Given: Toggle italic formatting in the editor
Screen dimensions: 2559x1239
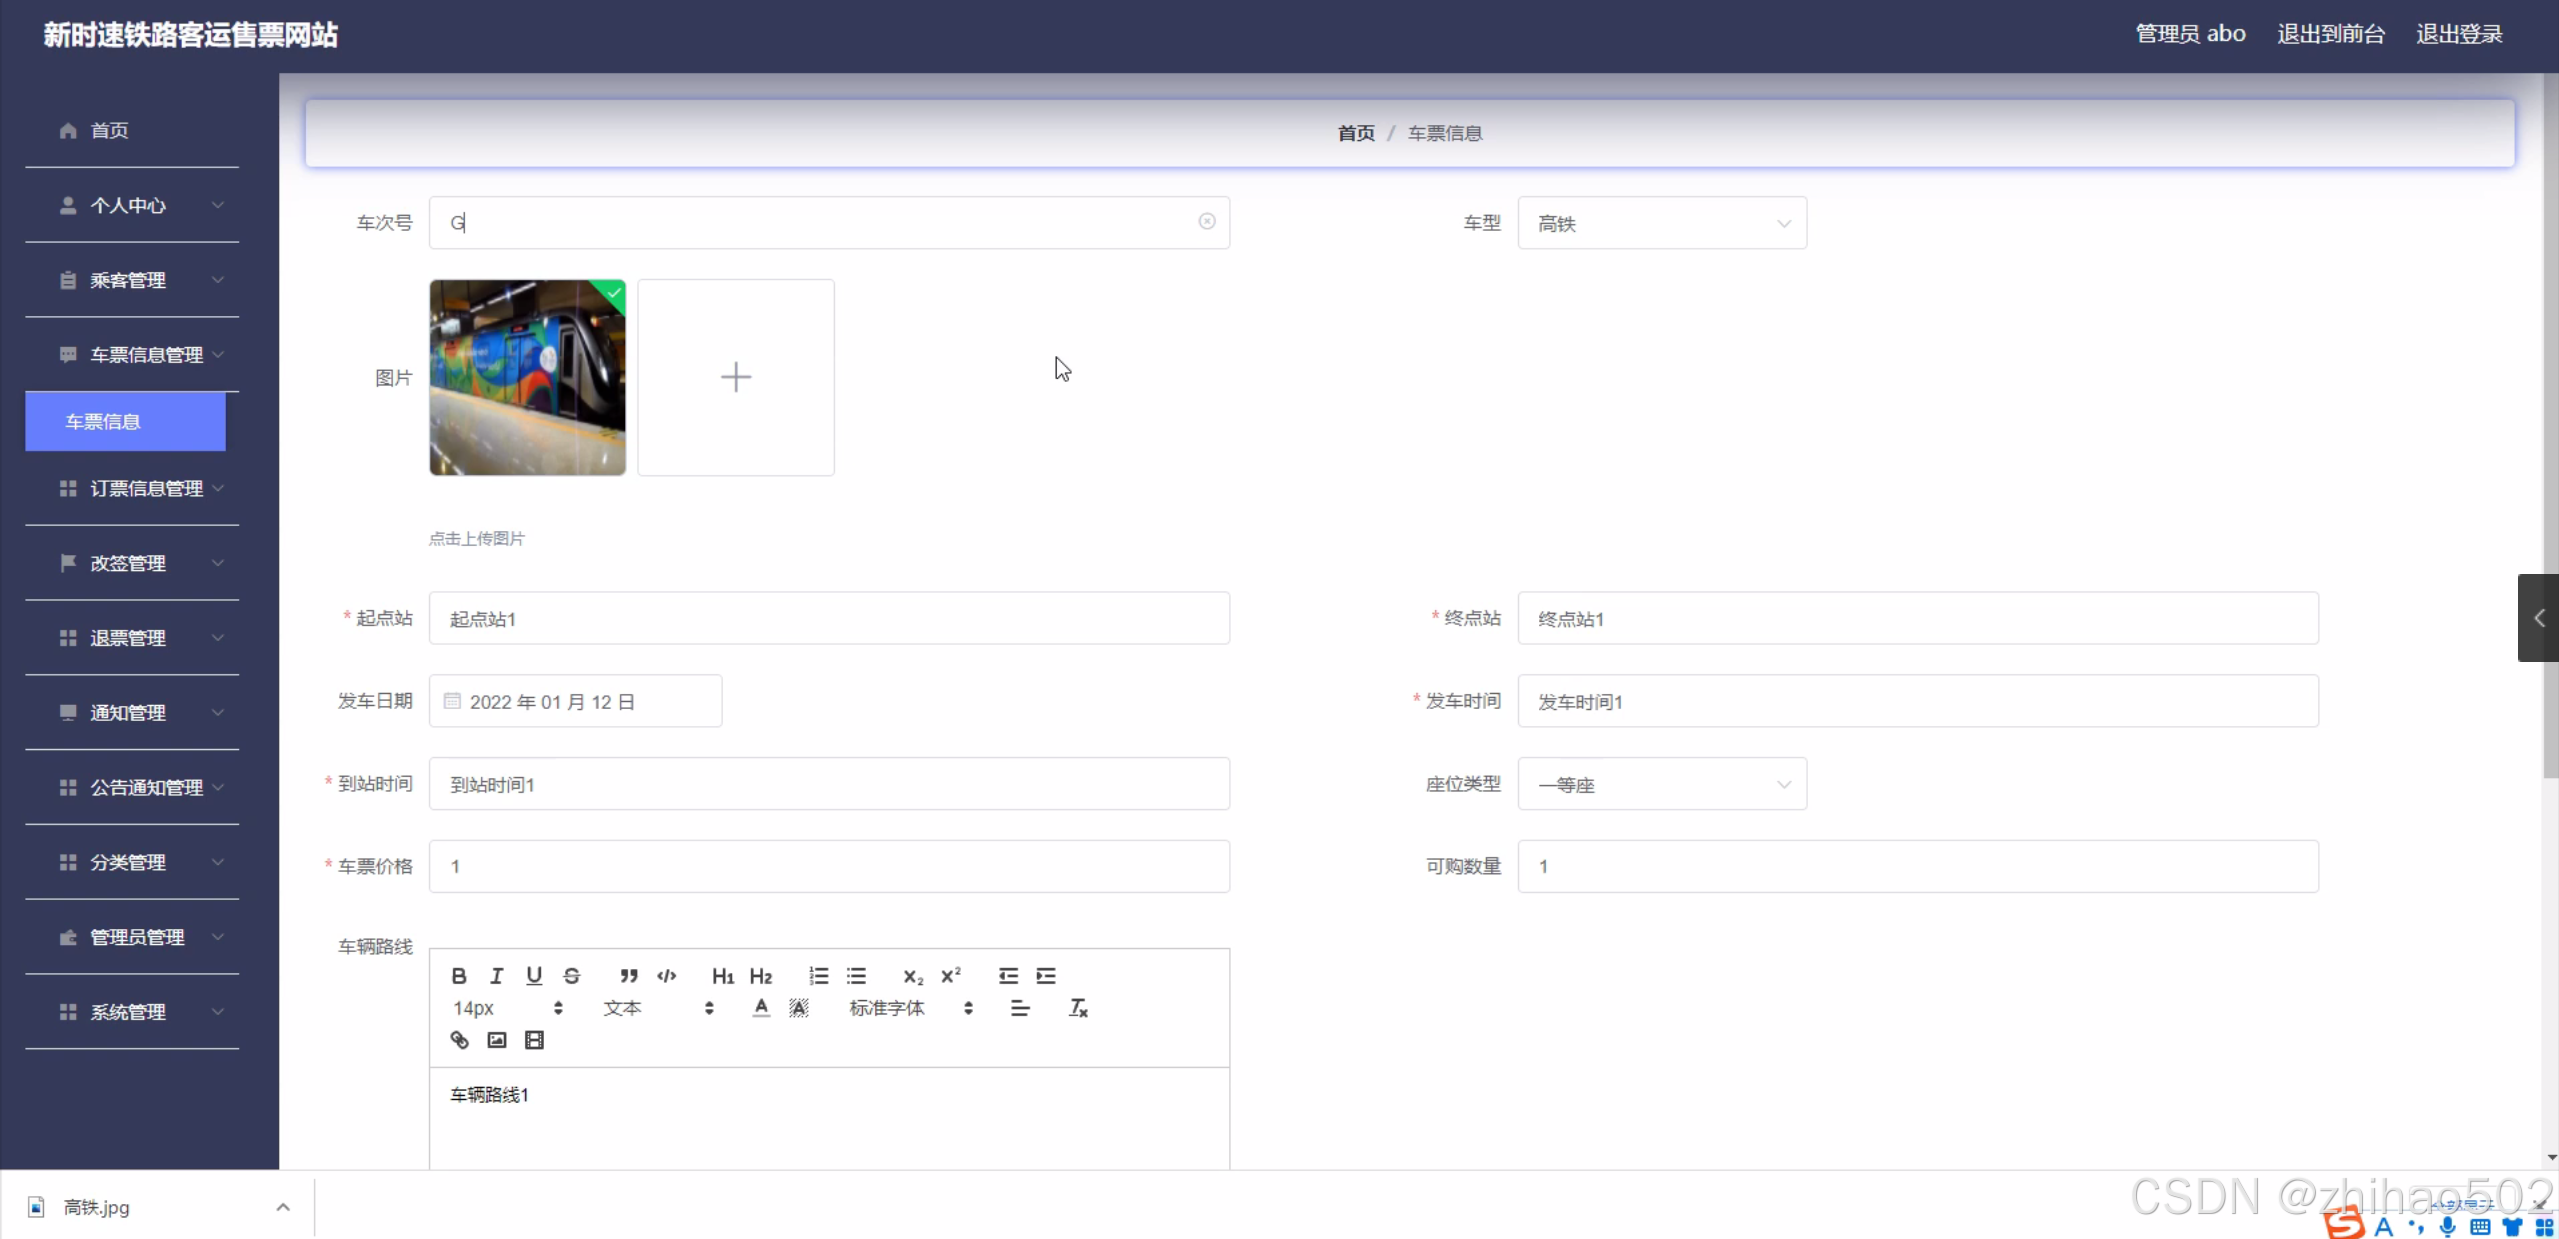Looking at the screenshot, I should click(x=496, y=976).
